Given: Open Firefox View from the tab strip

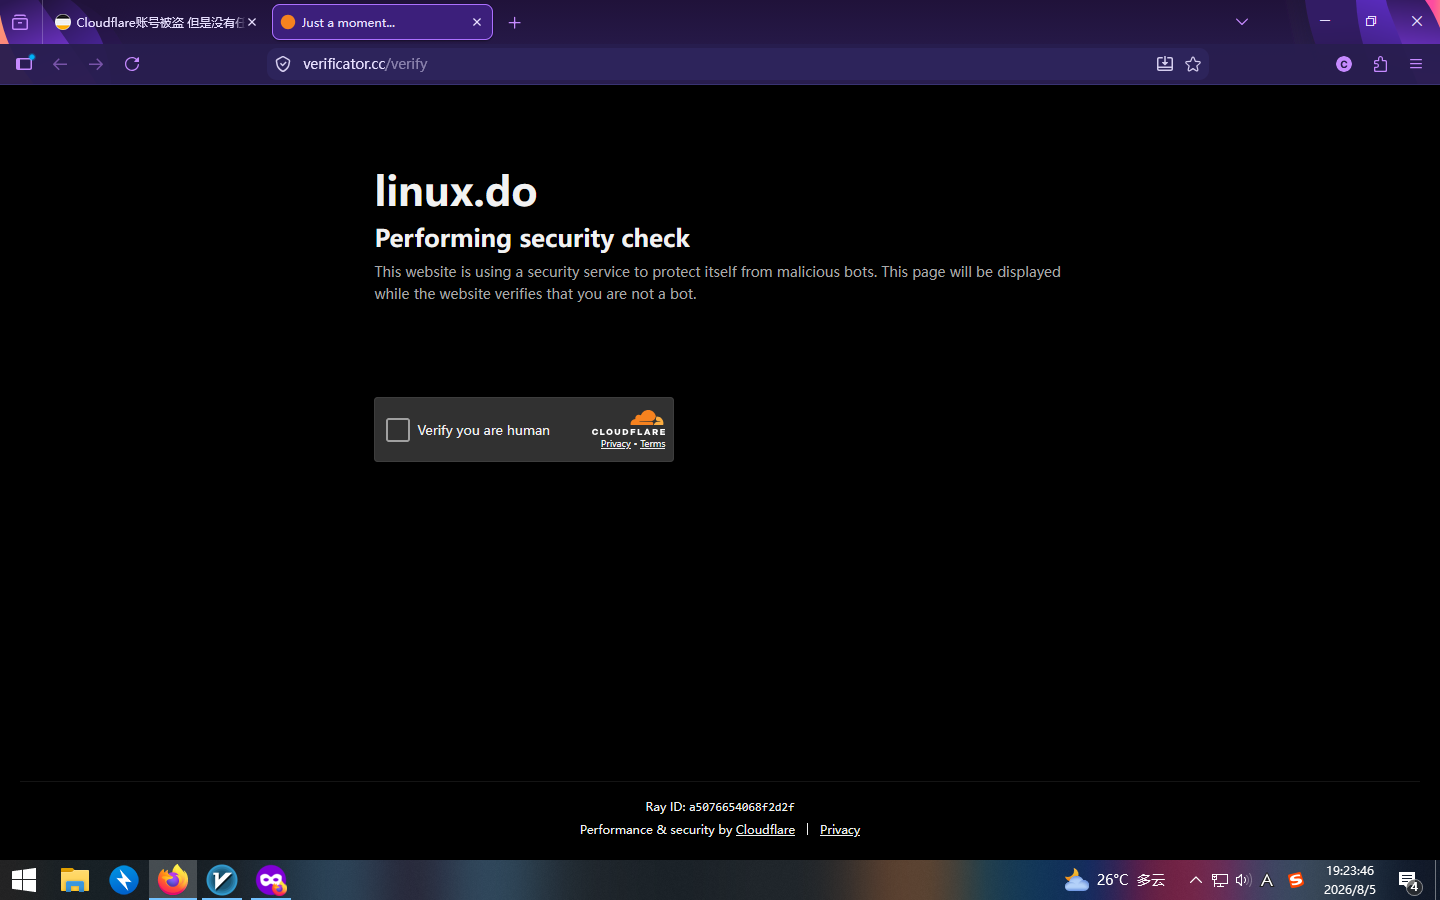Looking at the screenshot, I should coord(20,22).
